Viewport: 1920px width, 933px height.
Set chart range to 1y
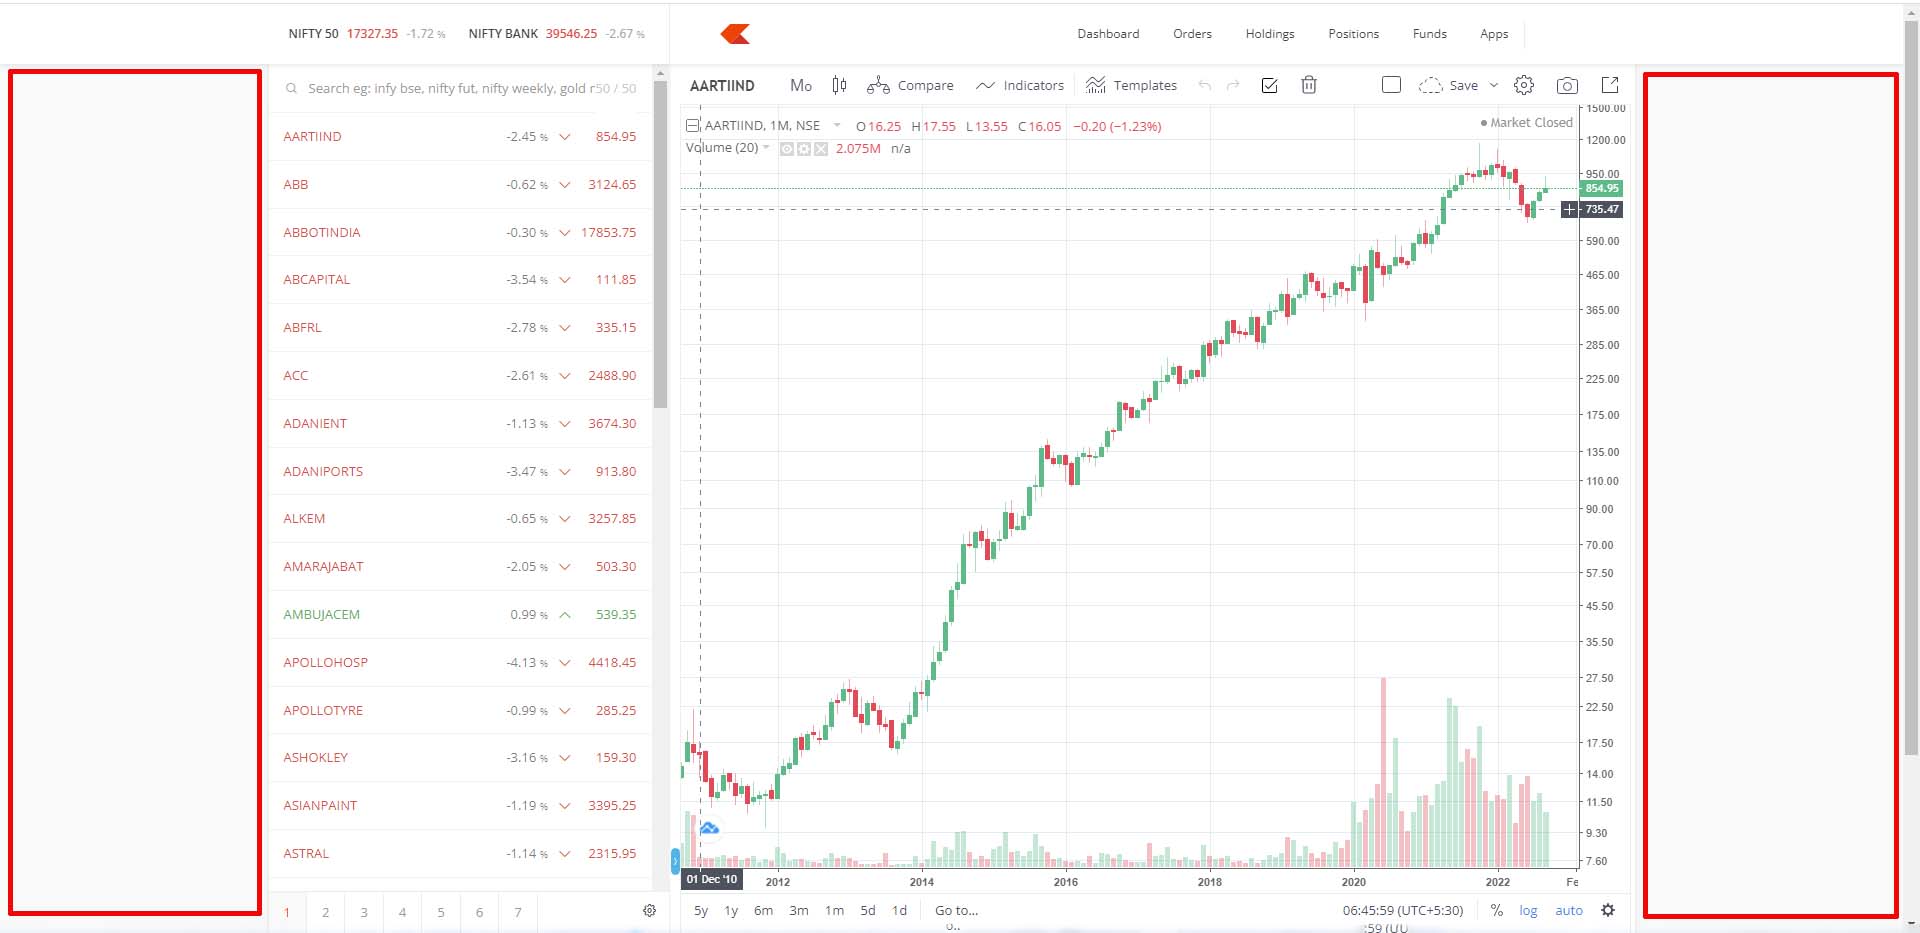tap(731, 910)
